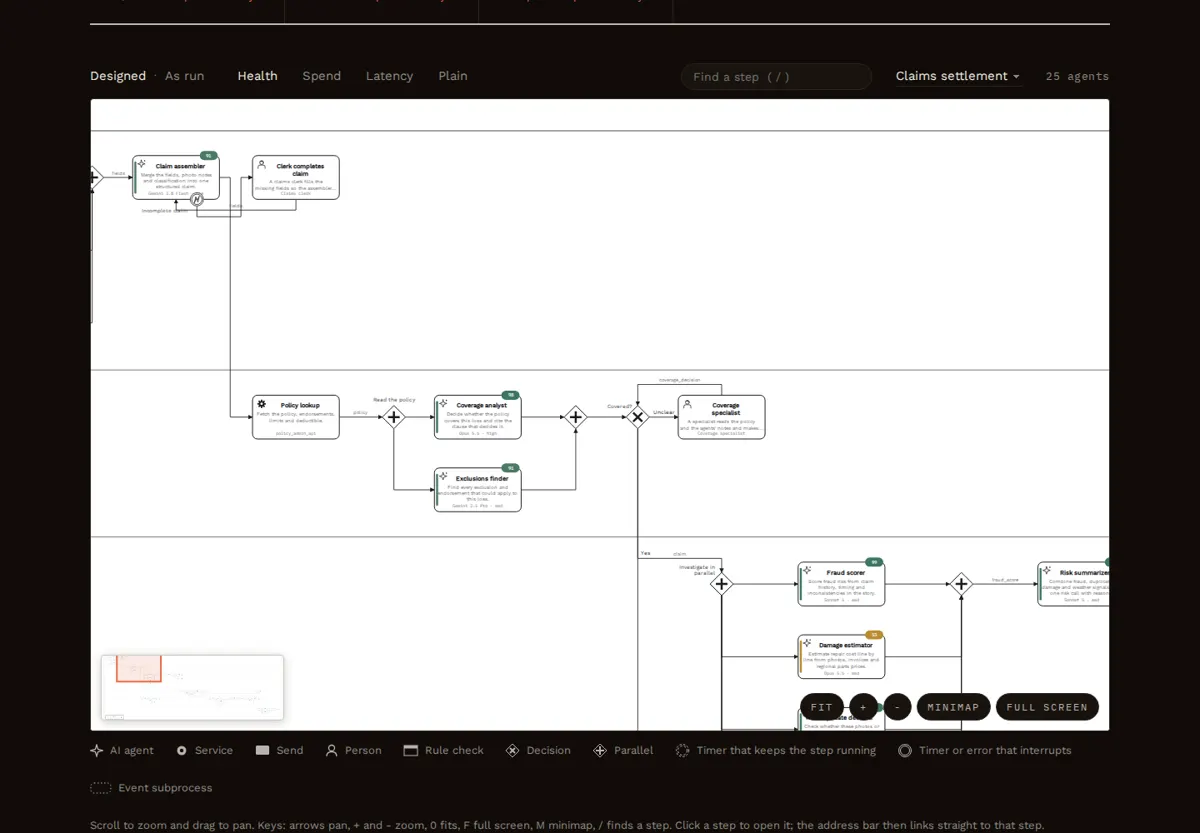Open the Risk summarizer step
This screenshot has width=1200, height=833.
tap(1074, 584)
